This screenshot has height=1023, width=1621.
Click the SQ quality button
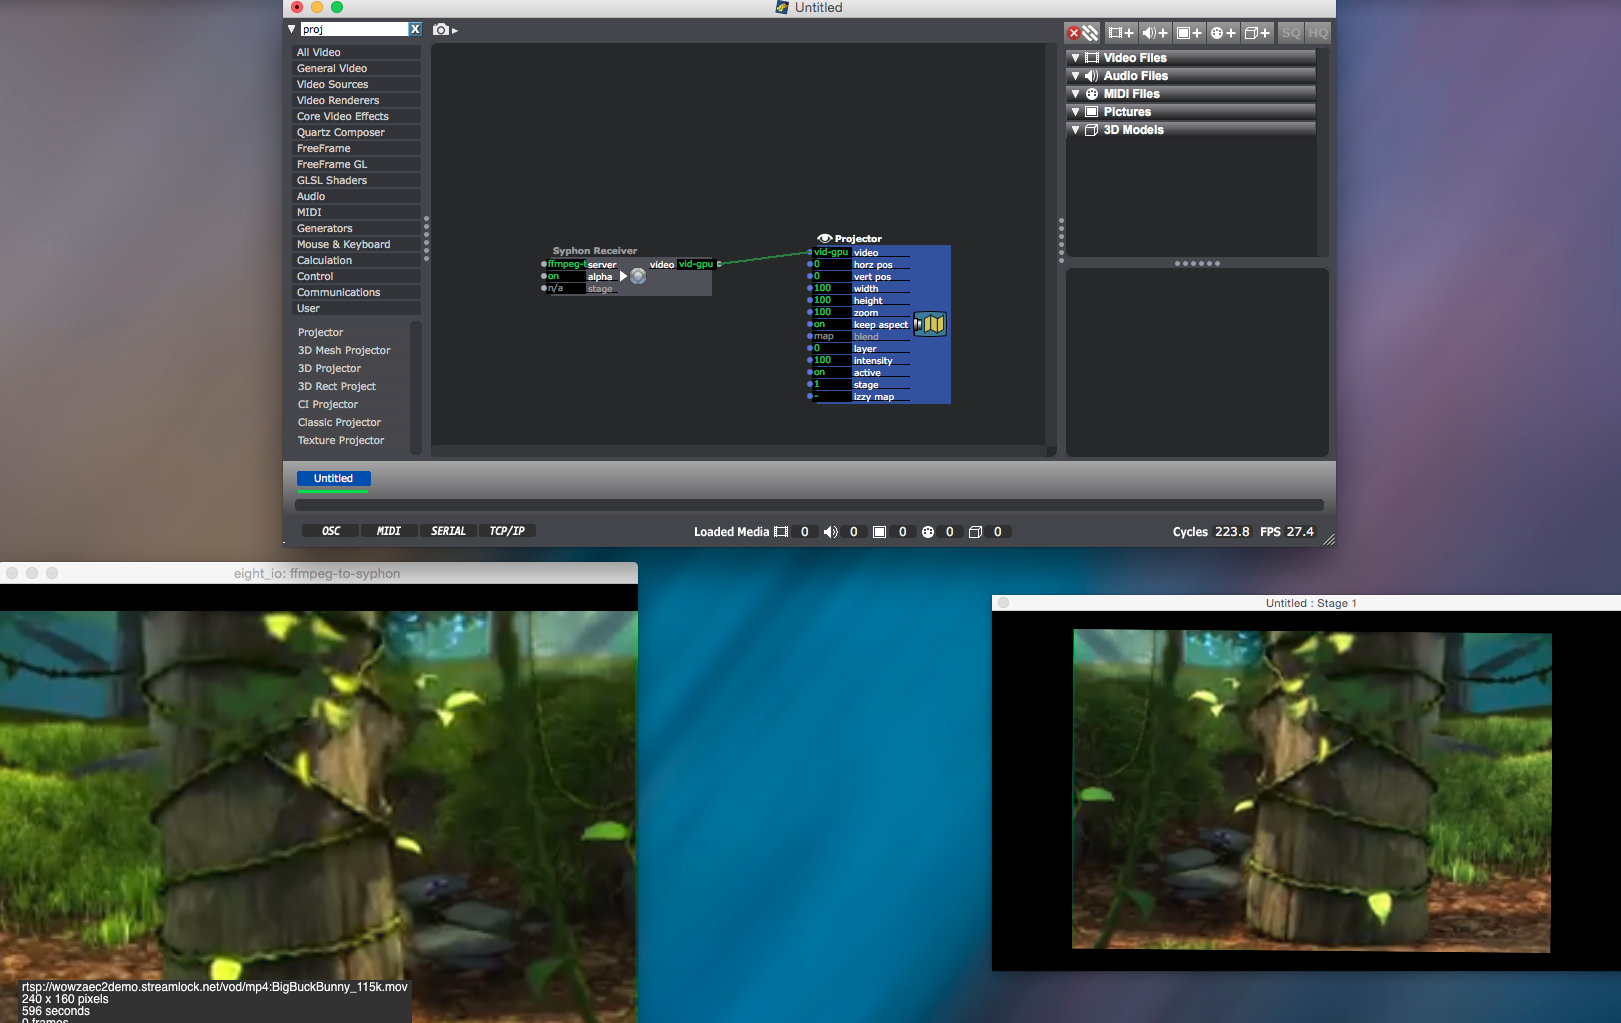tap(1291, 33)
